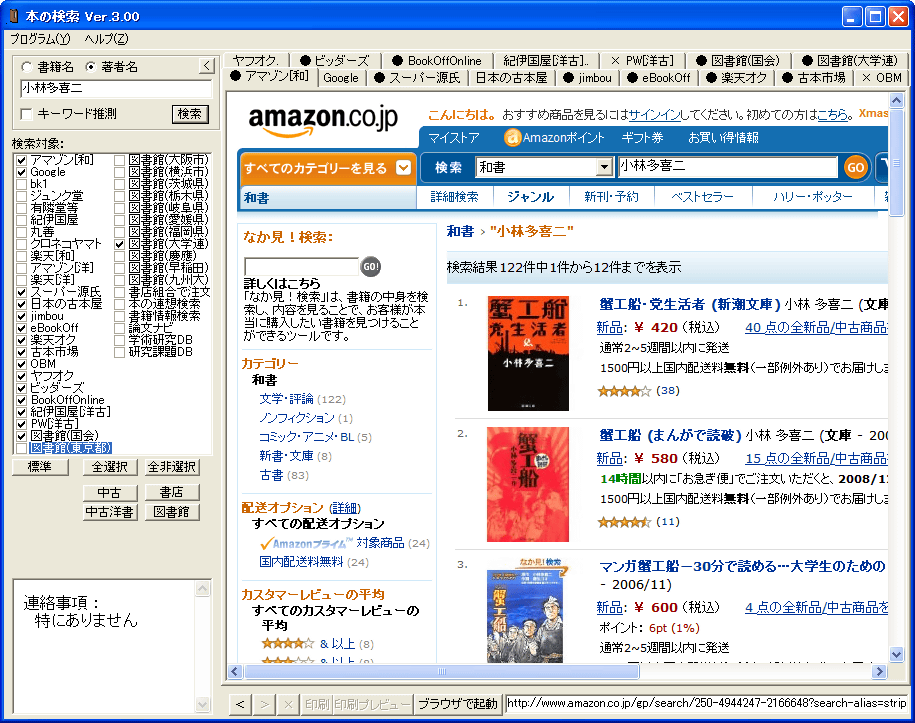Click the URL address field at bottom
915x723 pixels.
pos(706,704)
